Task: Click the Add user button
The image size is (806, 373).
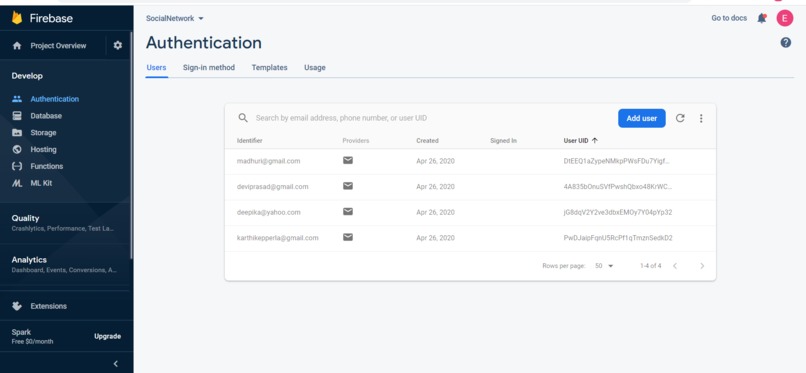Action: pyautogui.click(x=642, y=118)
